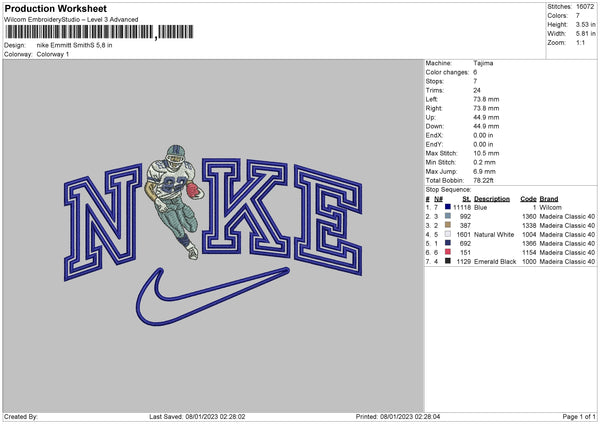The image size is (600, 424).
Task: Click the red swatch in row 6
Action: tap(448, 252)
